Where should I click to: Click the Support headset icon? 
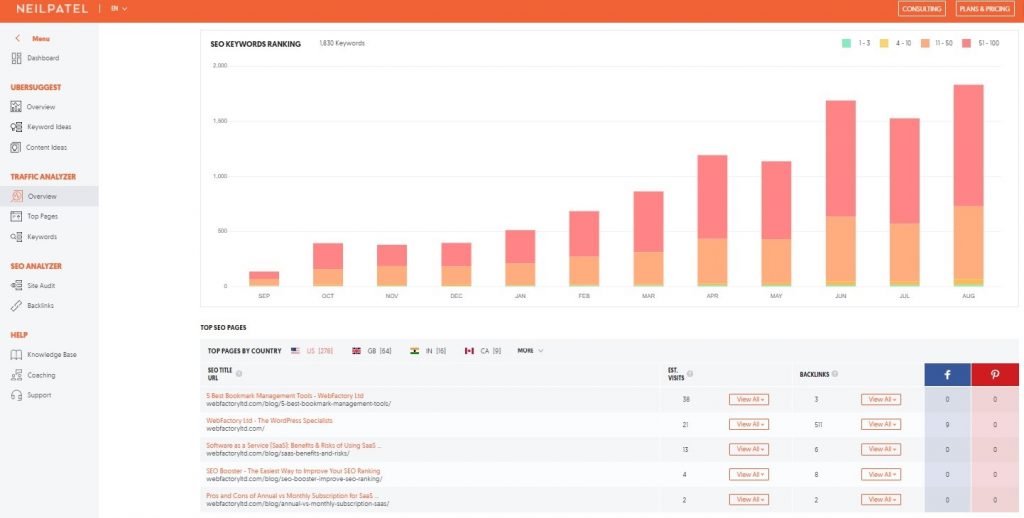[16, 395]
